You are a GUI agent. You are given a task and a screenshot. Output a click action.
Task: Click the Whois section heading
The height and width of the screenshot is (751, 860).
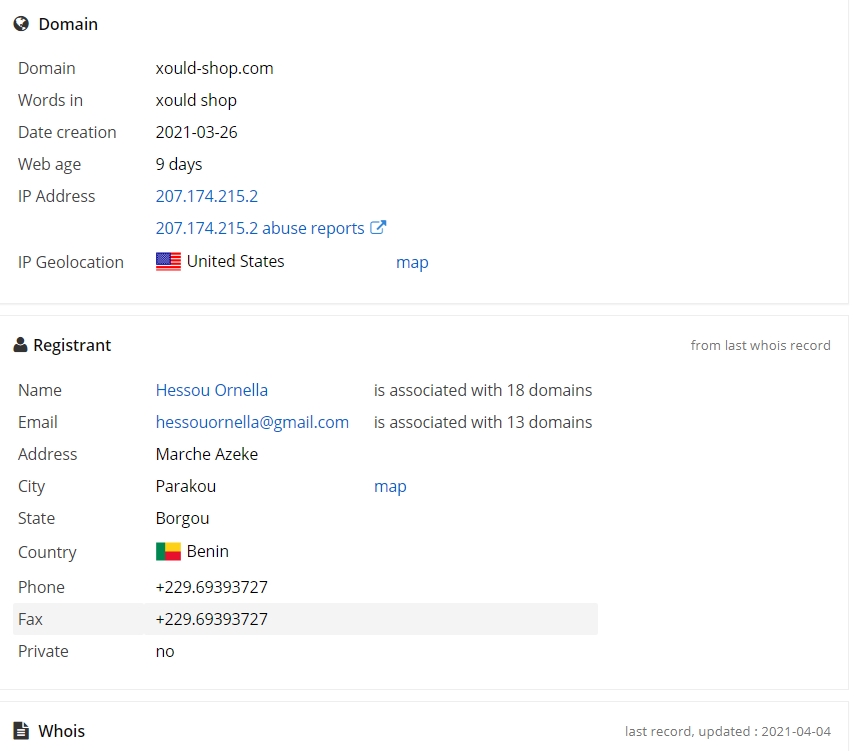coord(61,731)
